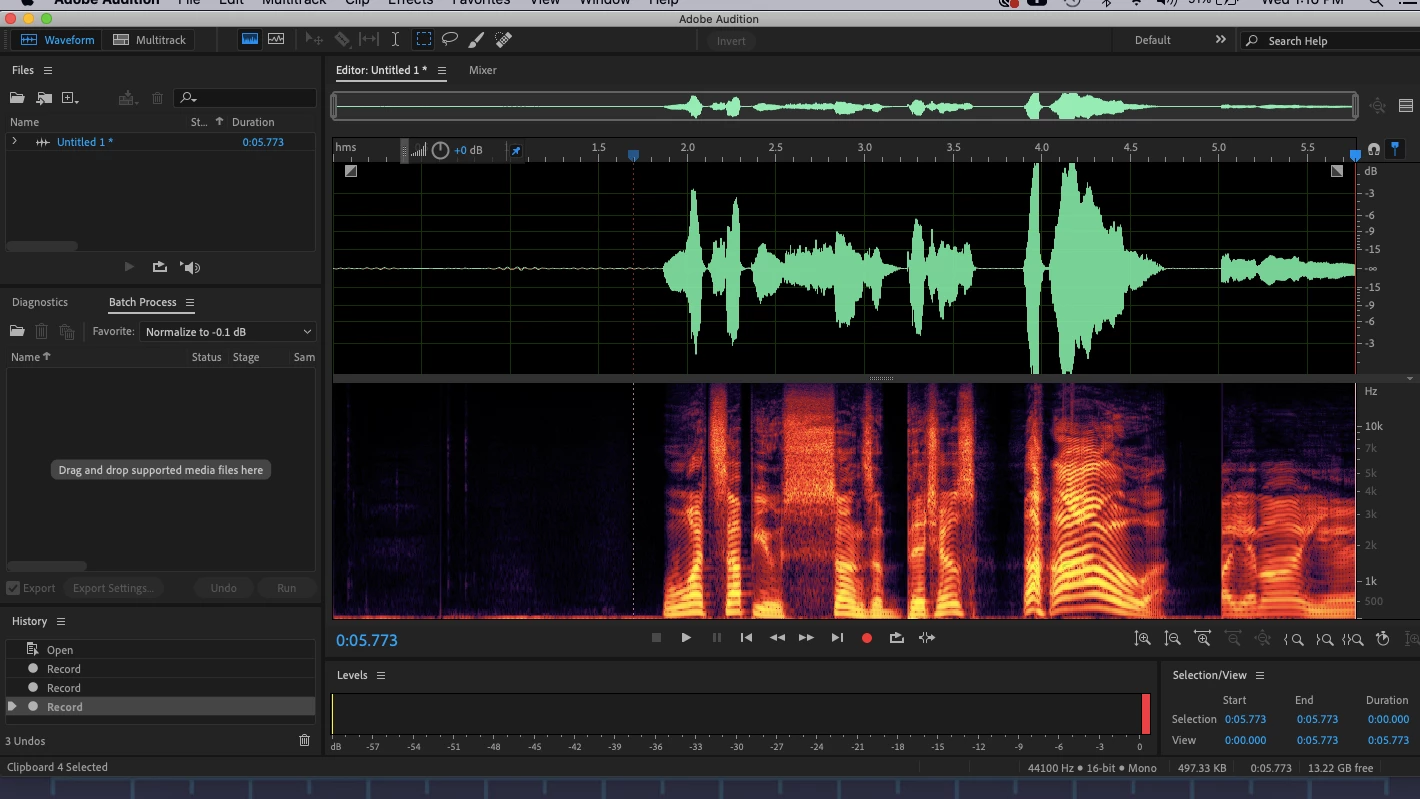Image resolution: width=1420 pixels, height=799 pixels.
Task: Sort files by Duration column
Action: [x=253, y=122]
